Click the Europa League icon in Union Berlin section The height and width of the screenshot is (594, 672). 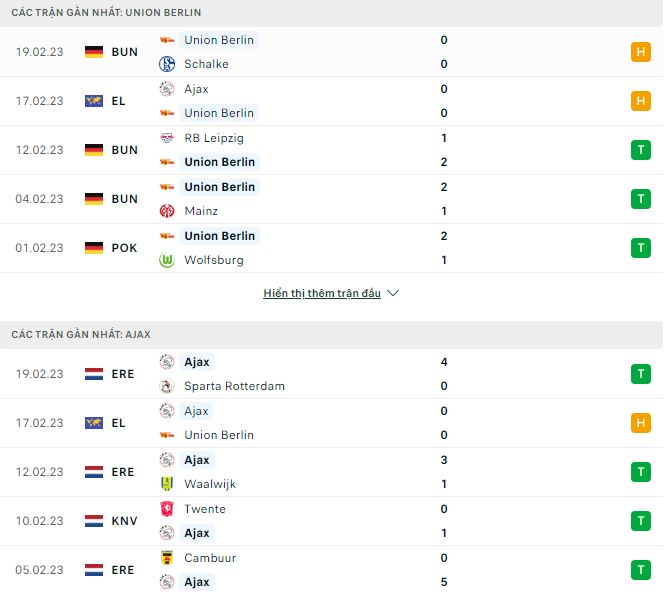click(x=94, y=101)
